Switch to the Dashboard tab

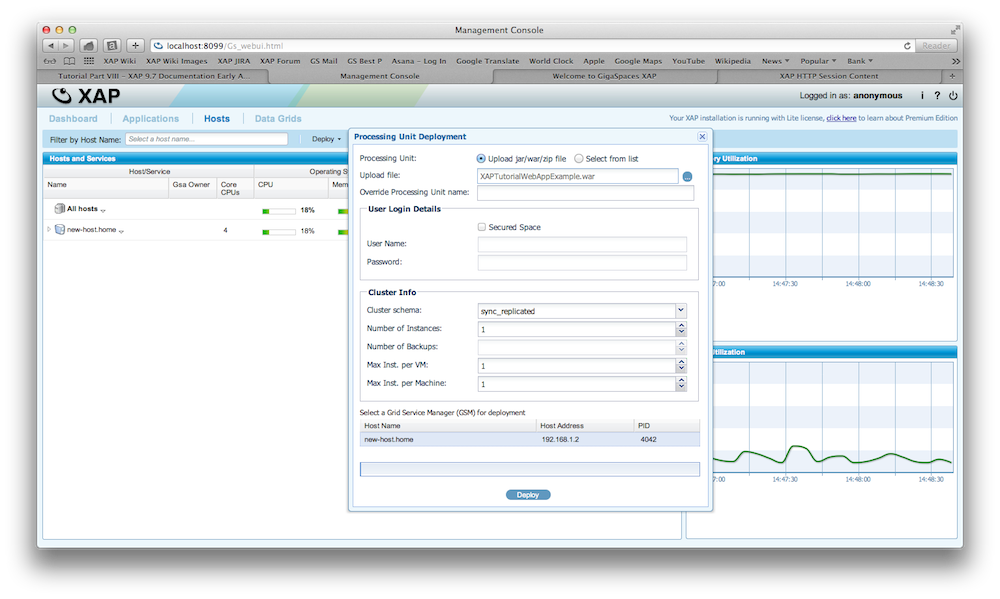[x=73, y=119]
